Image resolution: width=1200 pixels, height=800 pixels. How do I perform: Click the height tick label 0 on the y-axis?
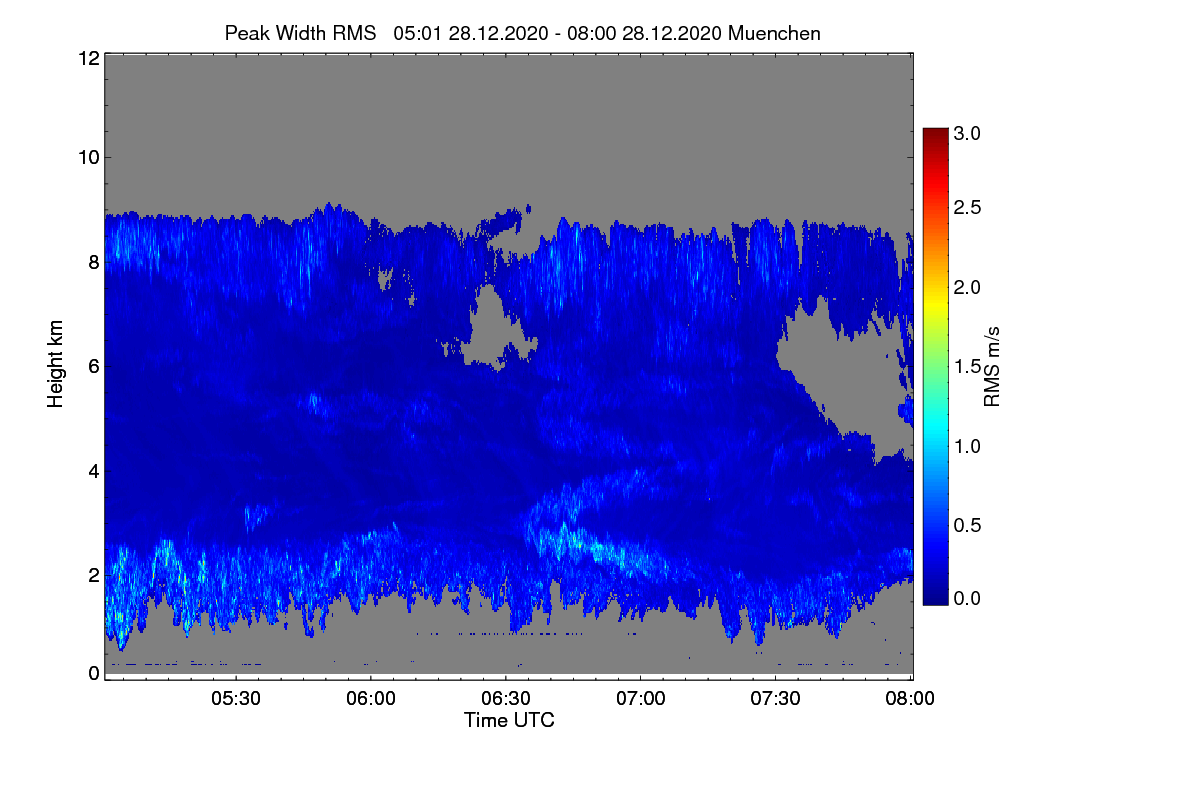(93, 673)
